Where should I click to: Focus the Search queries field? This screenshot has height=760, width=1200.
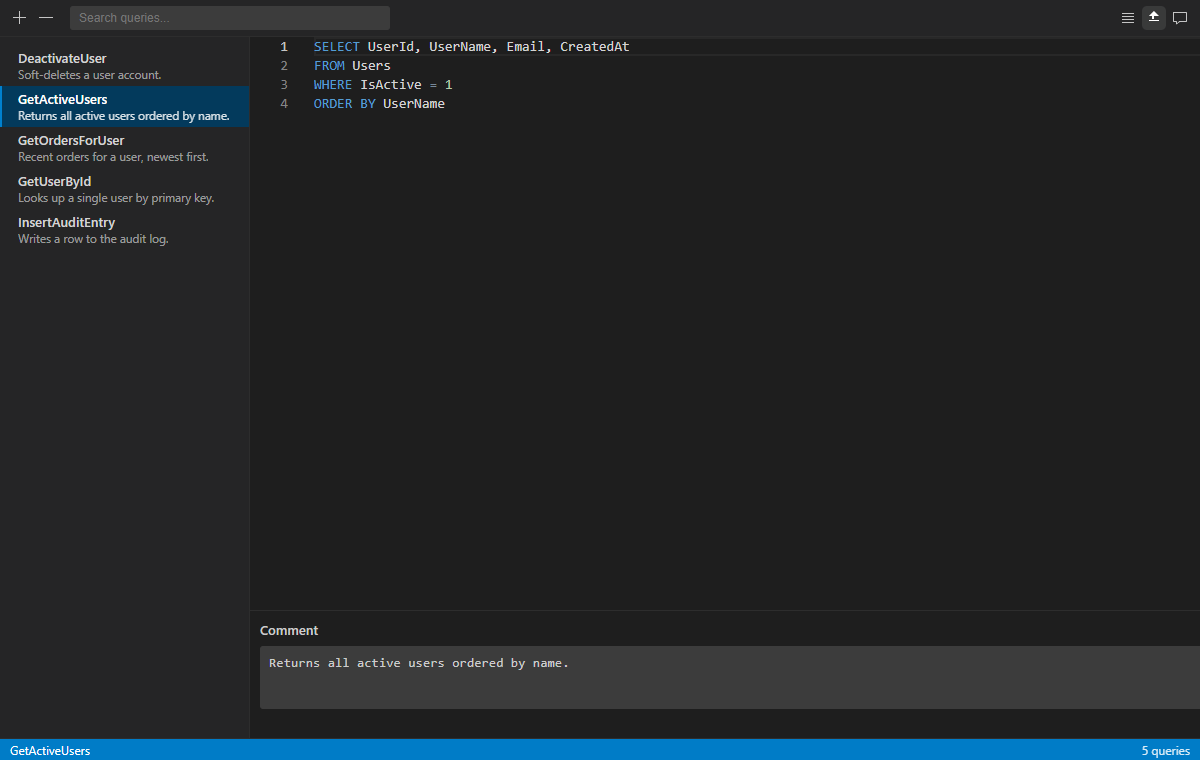[x=230, y=18]
